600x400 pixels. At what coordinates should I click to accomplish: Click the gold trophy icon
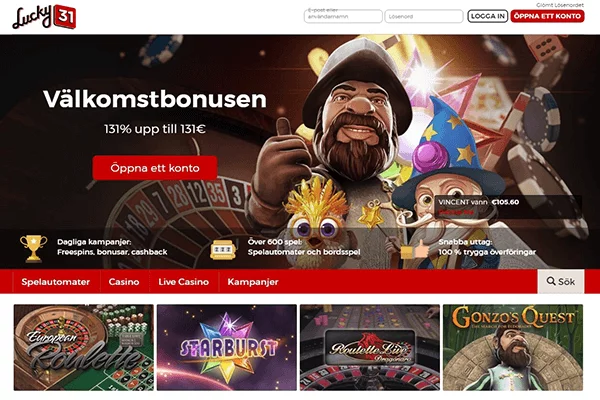coord(33,248)
